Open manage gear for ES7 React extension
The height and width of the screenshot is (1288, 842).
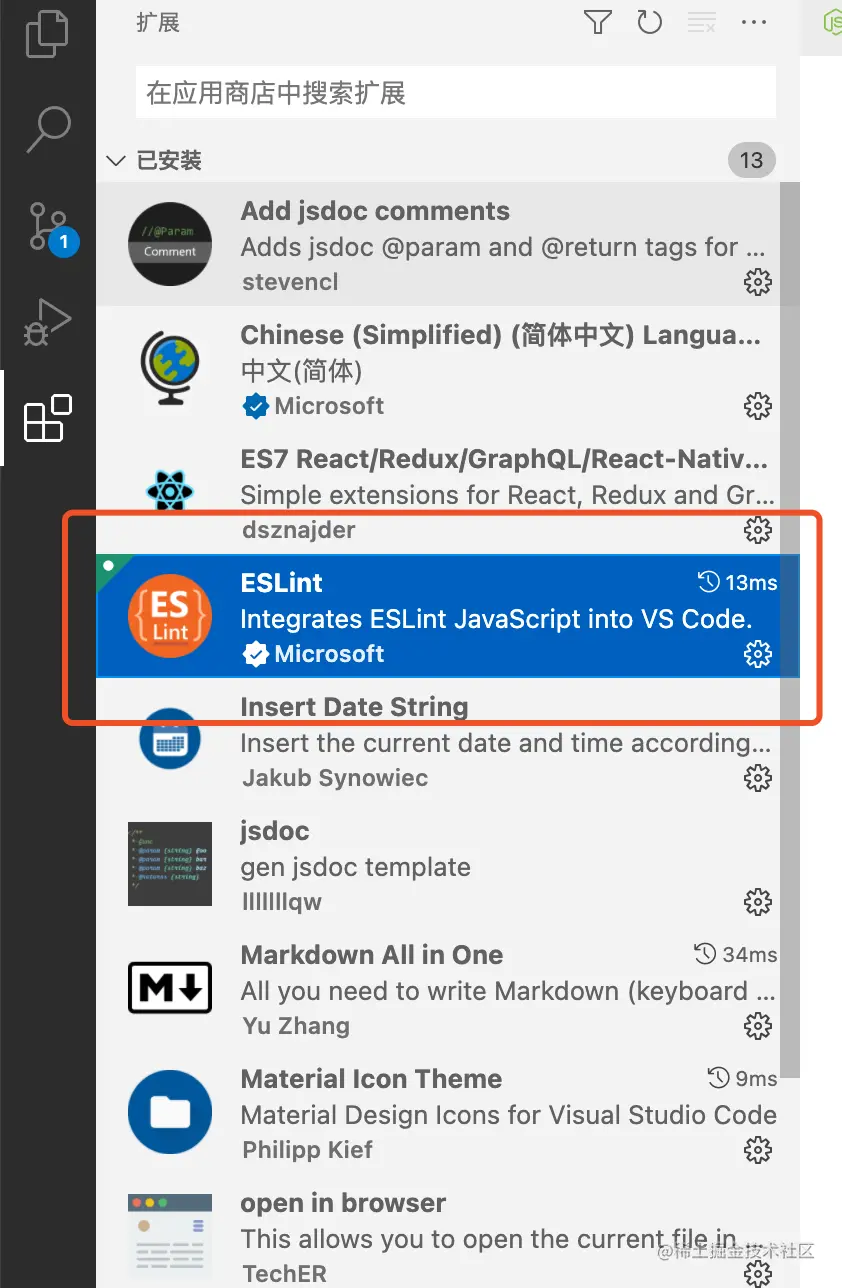(x=758, y=530)
